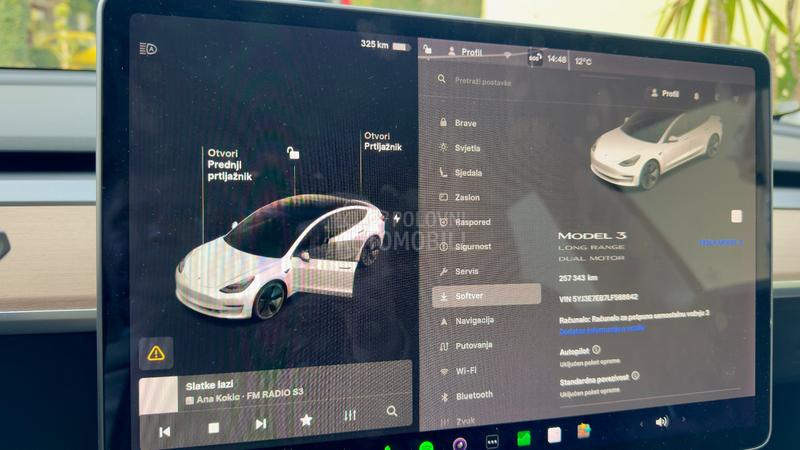Tap the battery level icon

click(401, 47)
